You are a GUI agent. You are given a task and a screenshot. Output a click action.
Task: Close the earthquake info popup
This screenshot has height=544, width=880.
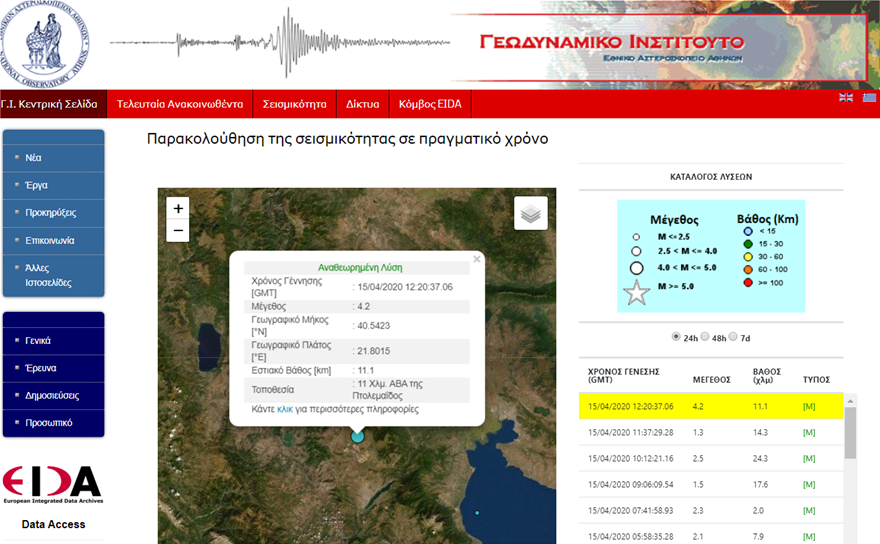(x=476, y=258)
